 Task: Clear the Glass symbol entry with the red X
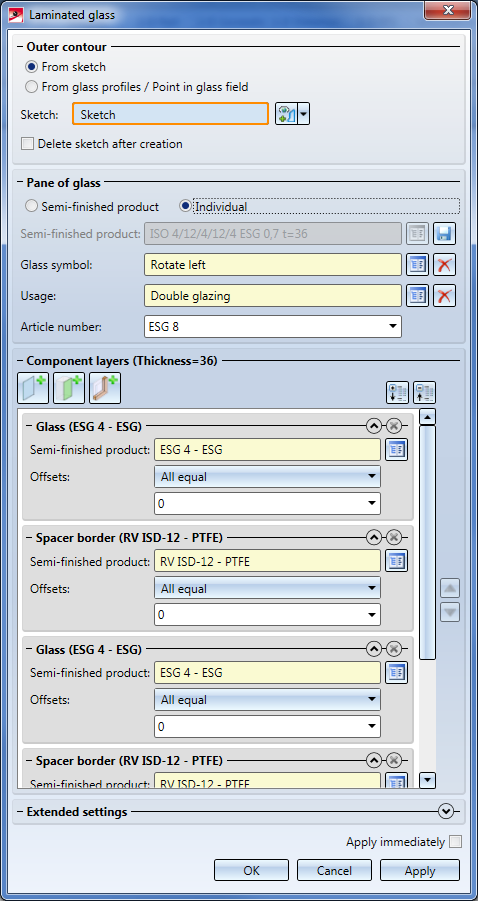coord(444,265)
